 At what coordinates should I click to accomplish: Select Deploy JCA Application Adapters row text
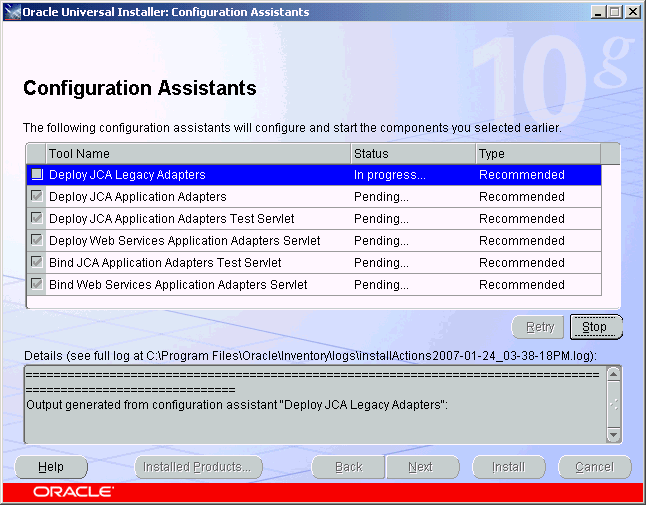[138, 196]
